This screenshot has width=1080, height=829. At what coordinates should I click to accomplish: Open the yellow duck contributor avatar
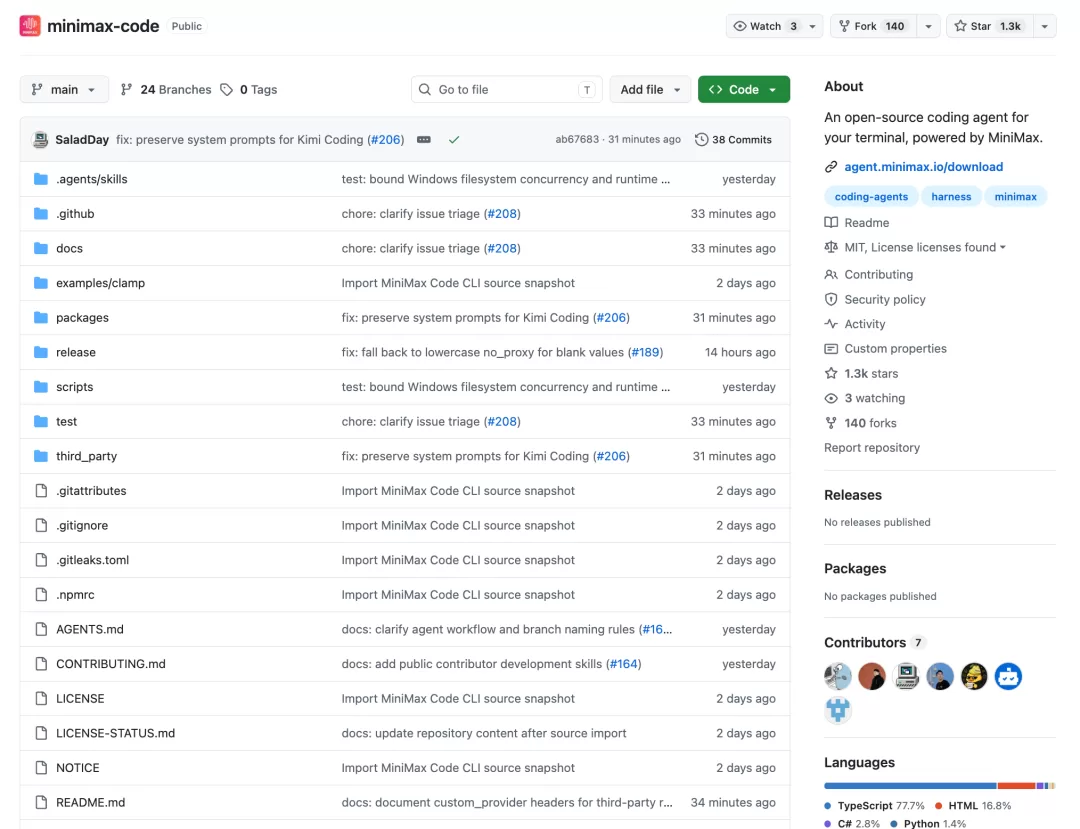pyautogui.click(x=974, y=676)
